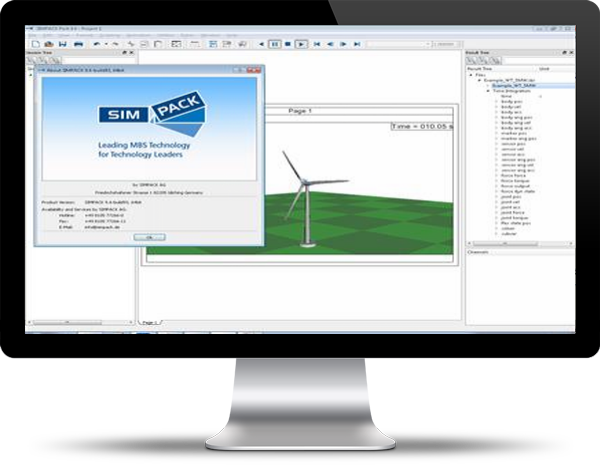Screen dimensions: 600x466
Task: Click the first filter icon in Result Tree toolbar
Action: click(x=470, y=60)
